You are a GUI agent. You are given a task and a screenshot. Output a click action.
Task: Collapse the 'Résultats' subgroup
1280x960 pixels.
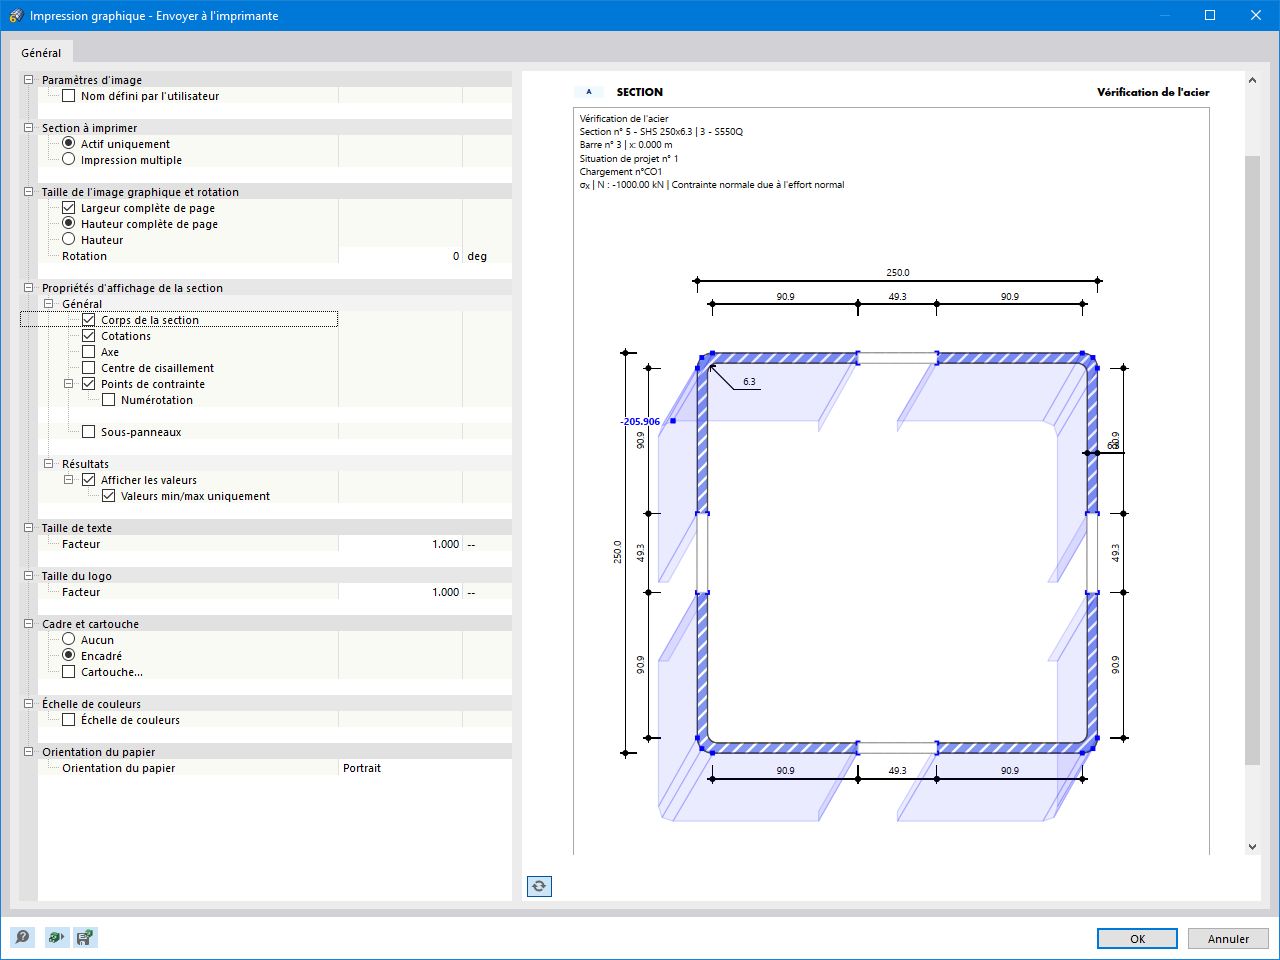coord(48,464)
